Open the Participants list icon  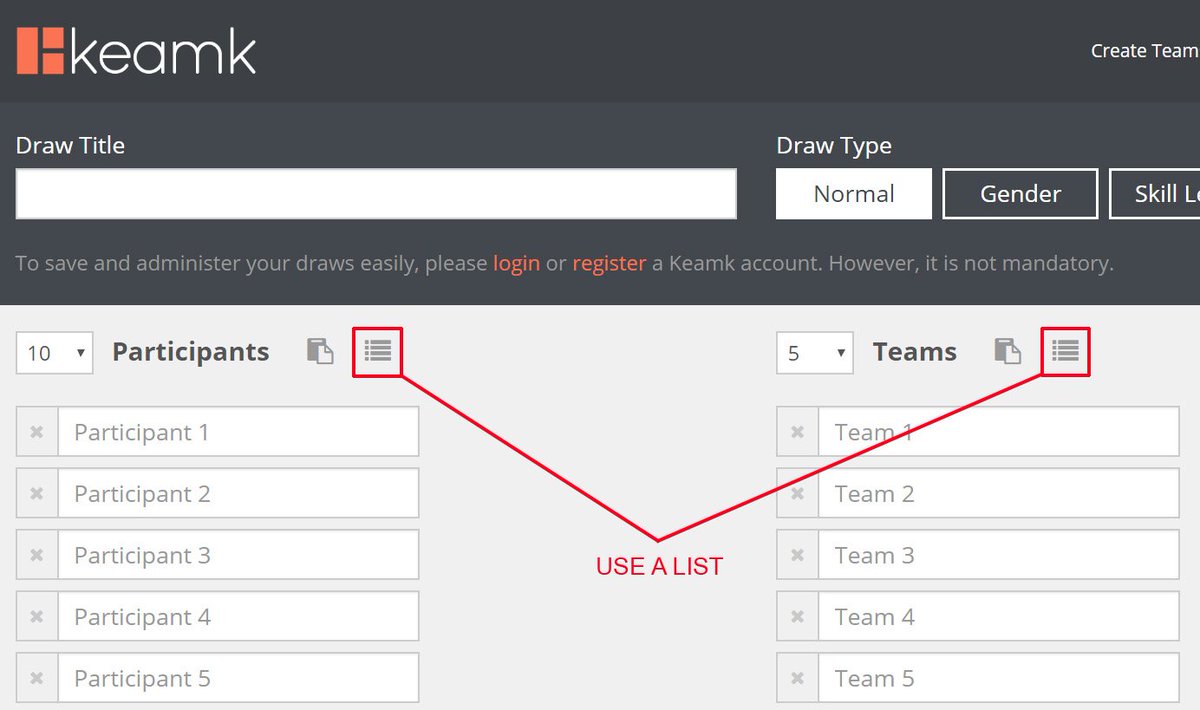point(378,351)
